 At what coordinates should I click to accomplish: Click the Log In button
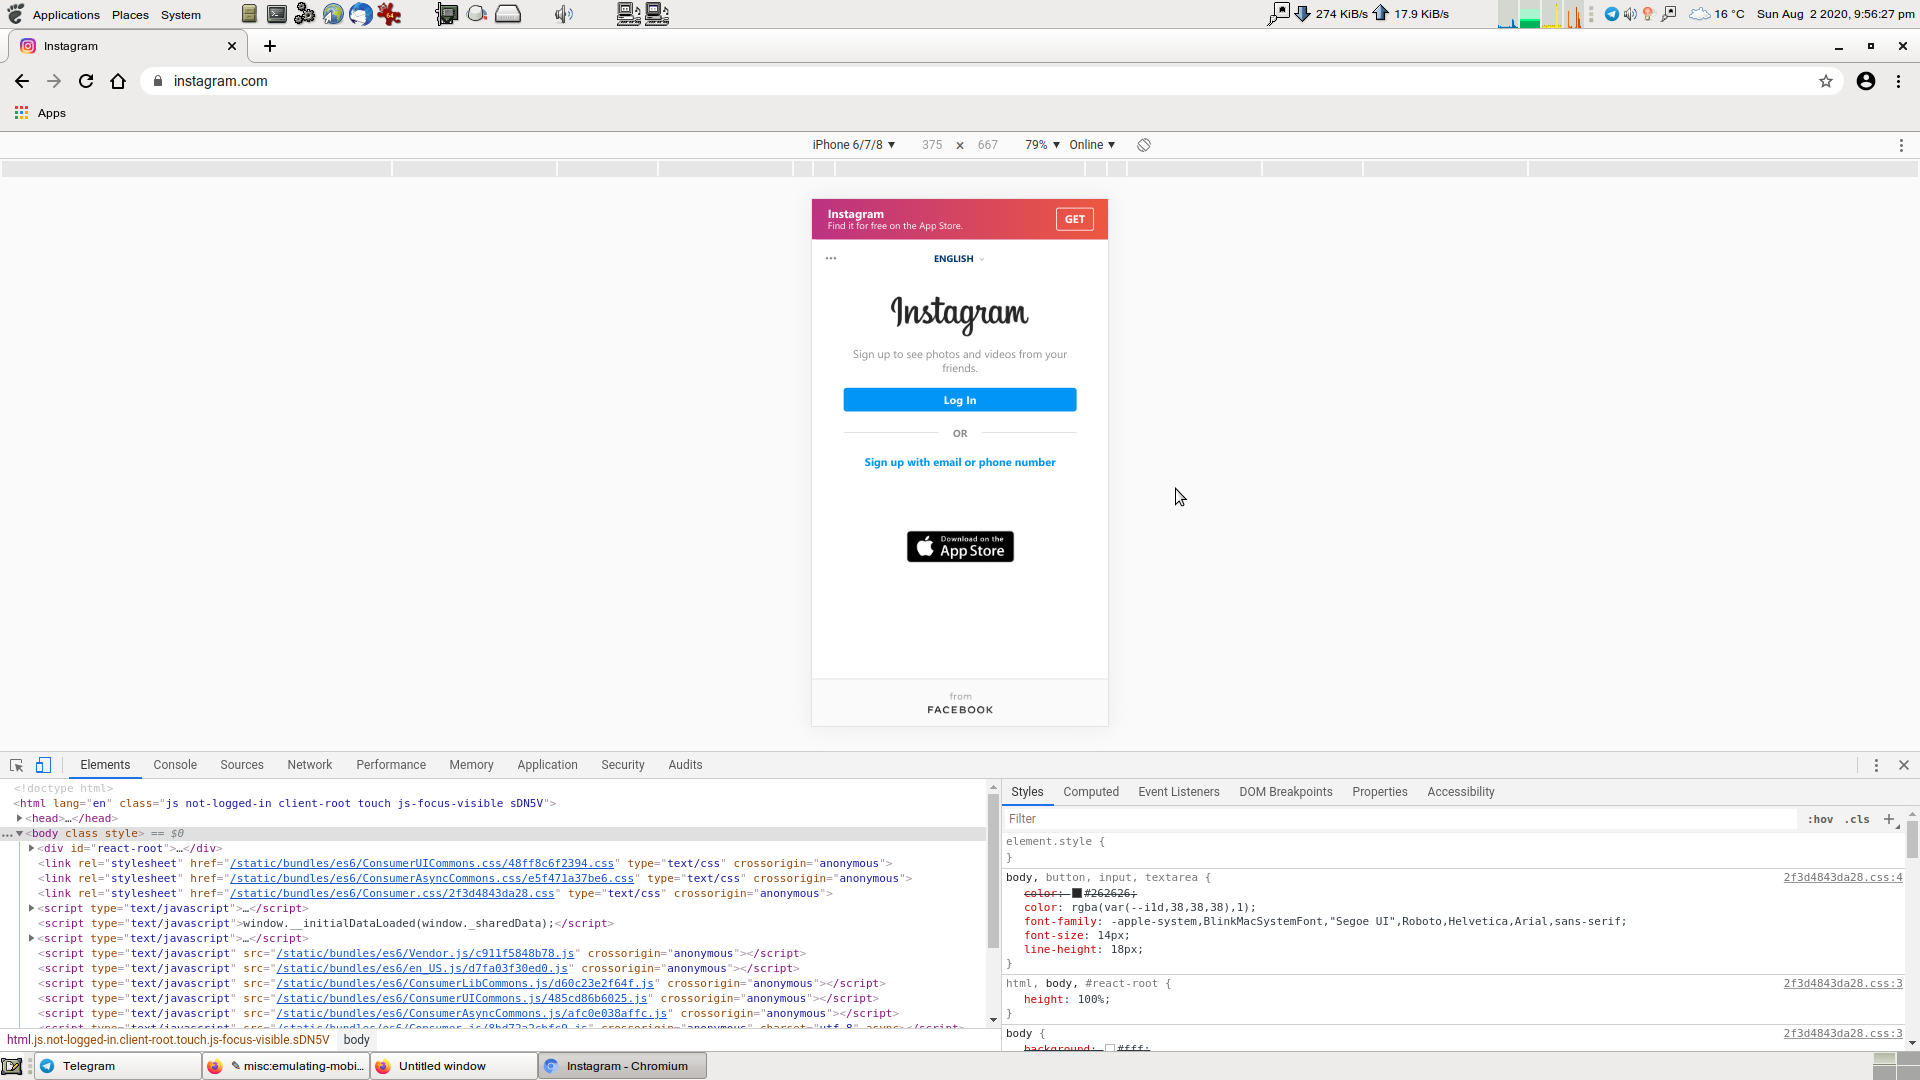pos(960,400)
